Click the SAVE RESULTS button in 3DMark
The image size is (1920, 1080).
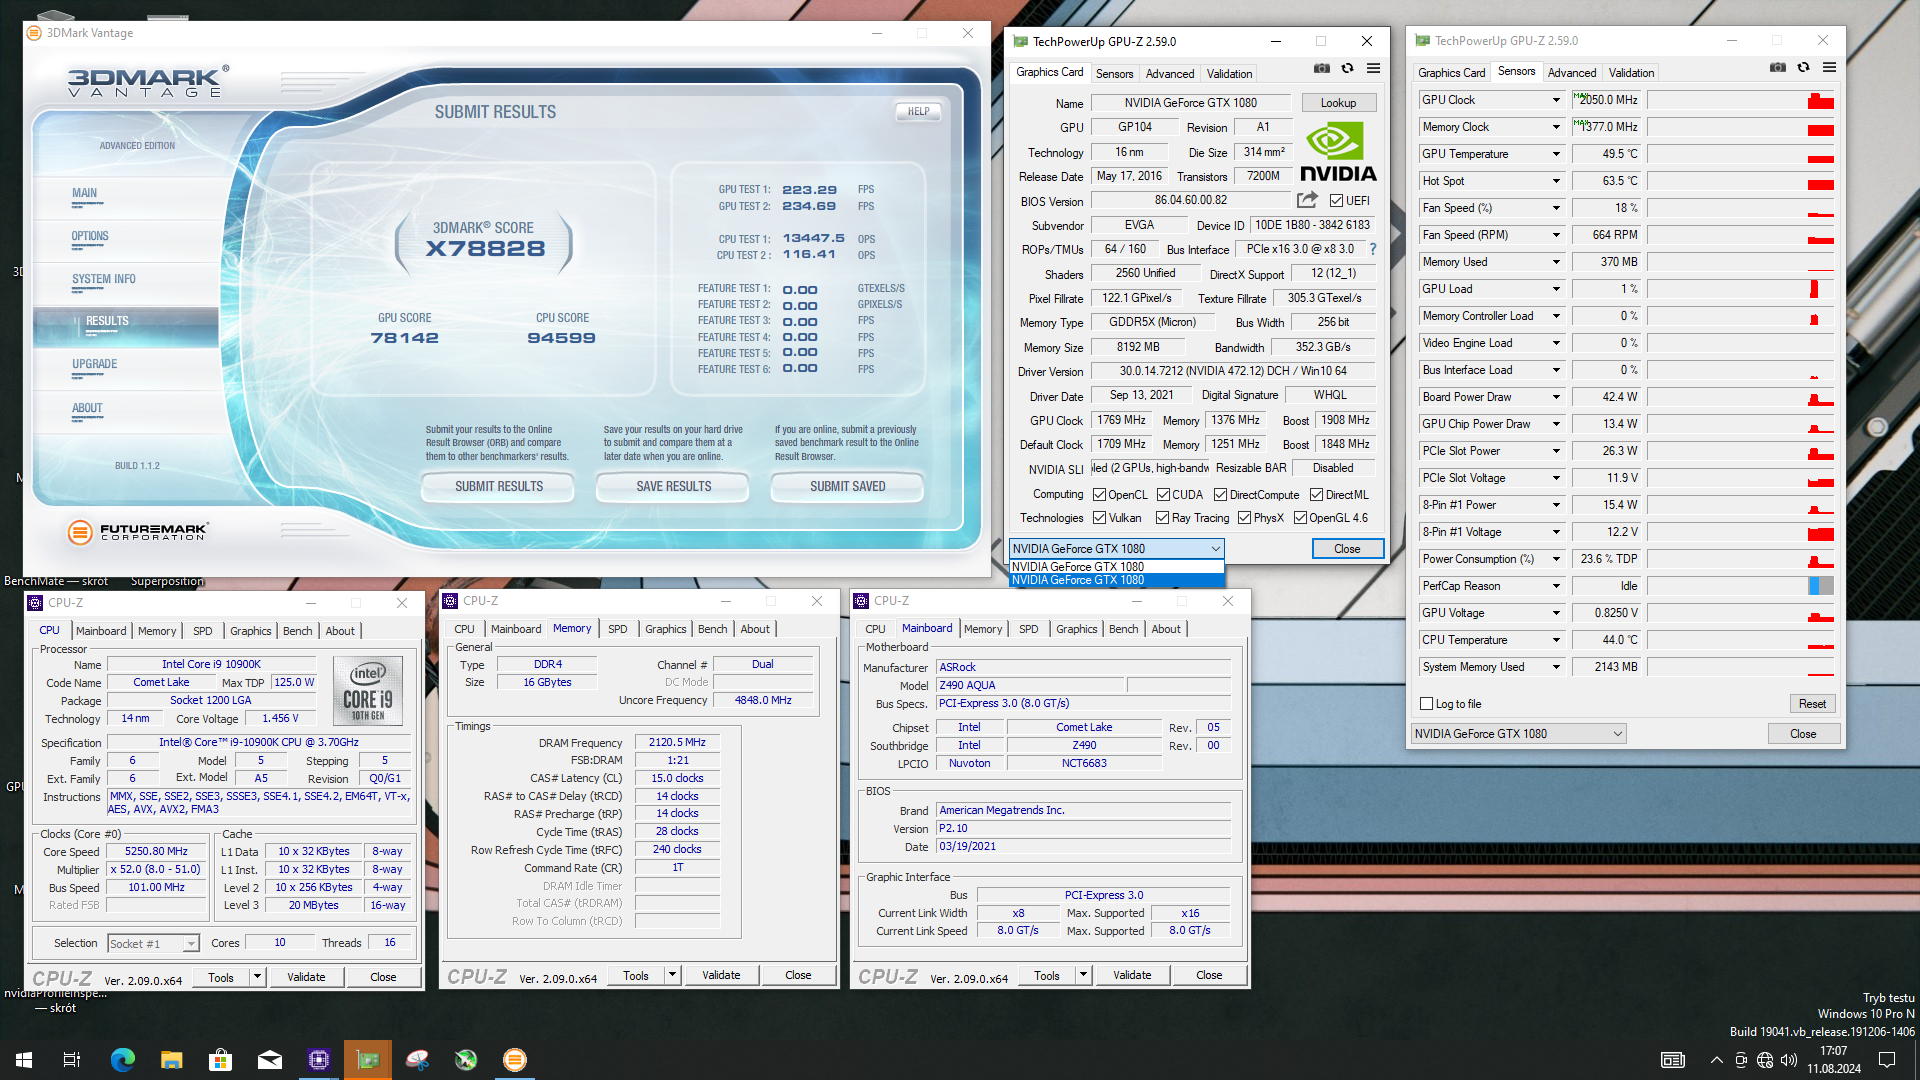click(674, 487)
